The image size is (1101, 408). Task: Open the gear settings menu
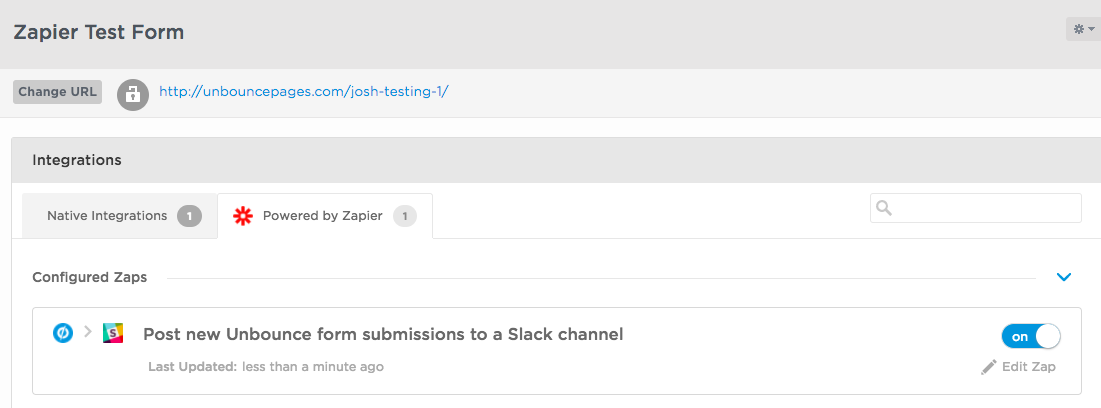1083,29
